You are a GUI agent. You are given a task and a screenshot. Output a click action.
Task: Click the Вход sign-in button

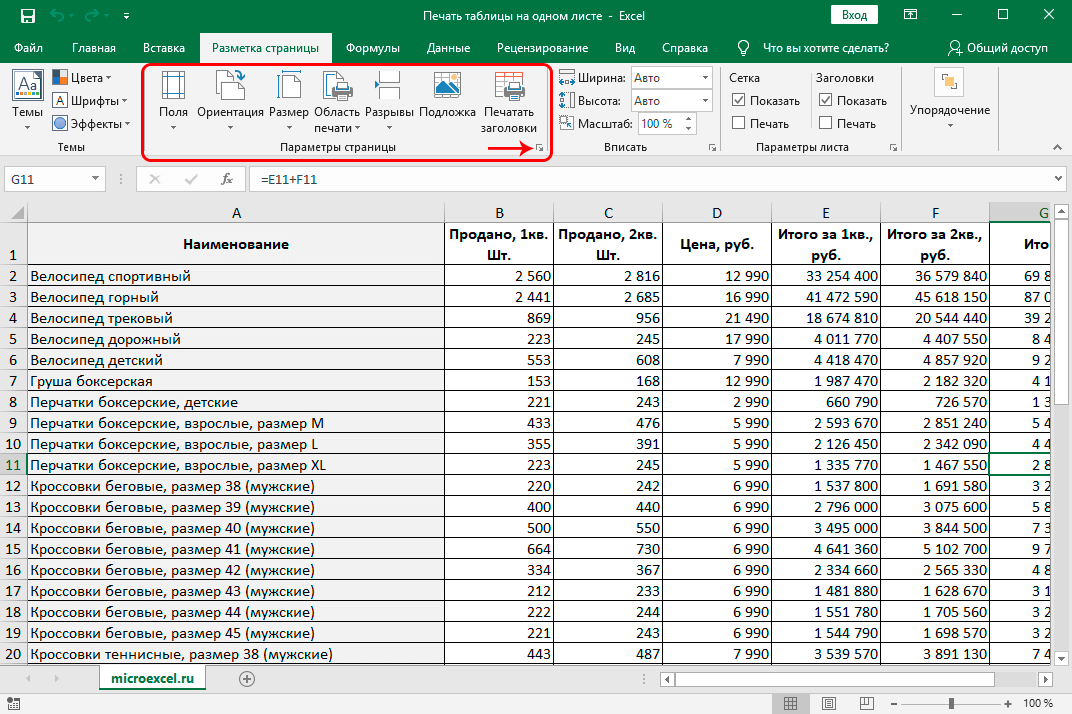[x=855, y=15]
